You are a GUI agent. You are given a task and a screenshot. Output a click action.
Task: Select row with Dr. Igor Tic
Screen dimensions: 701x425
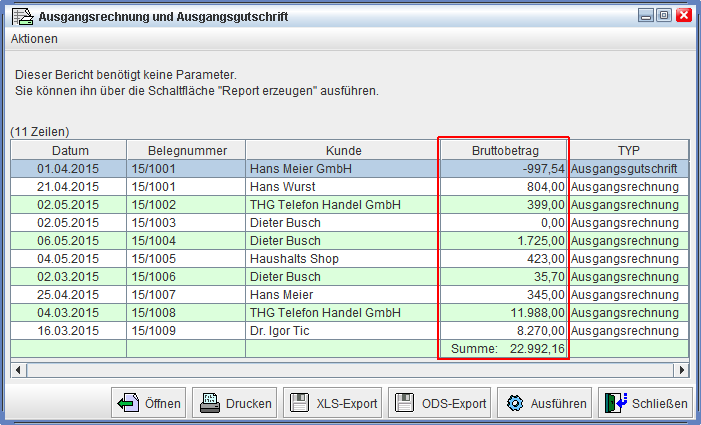pyautogui.click(x=343, y=331)
